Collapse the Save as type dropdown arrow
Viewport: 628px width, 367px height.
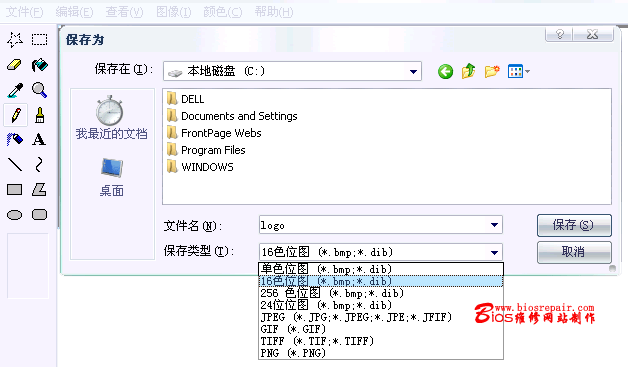(x=494, y=252)
